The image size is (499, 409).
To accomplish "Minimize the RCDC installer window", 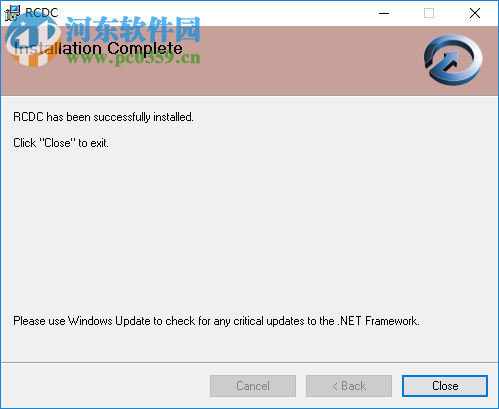I will pyautogui.click(x=384, y=13).
